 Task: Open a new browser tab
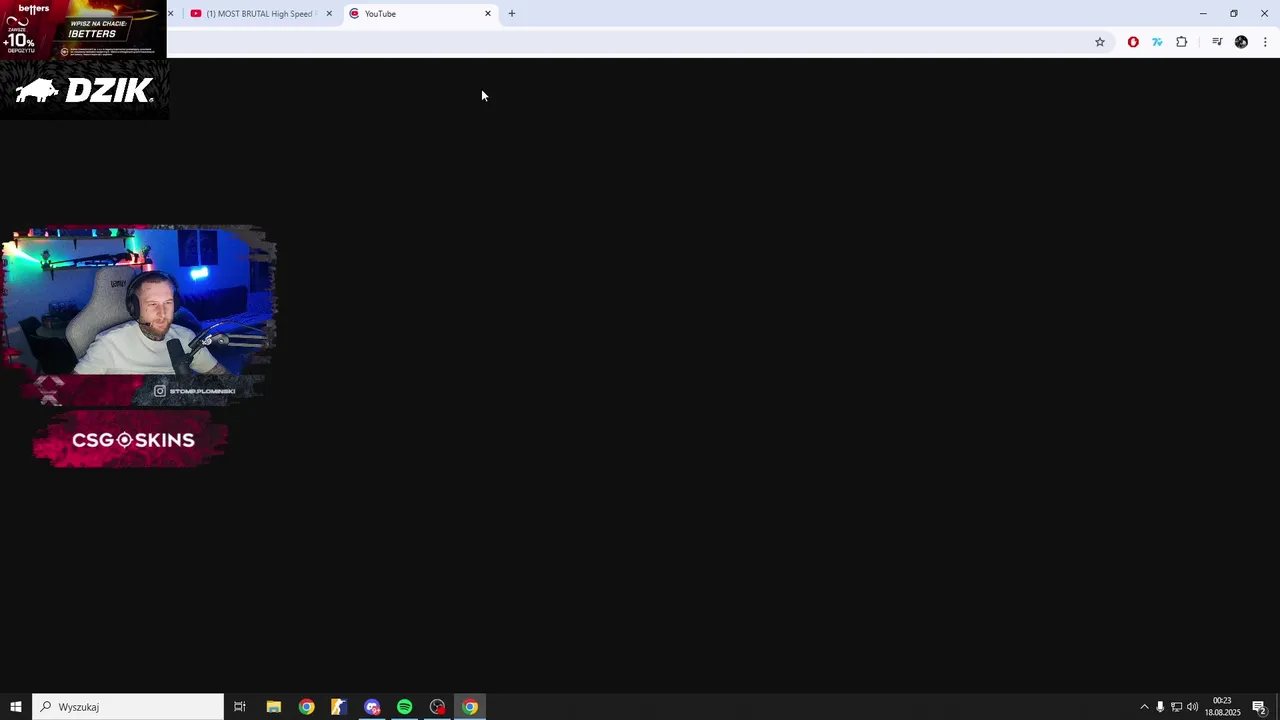pos(512,14)
